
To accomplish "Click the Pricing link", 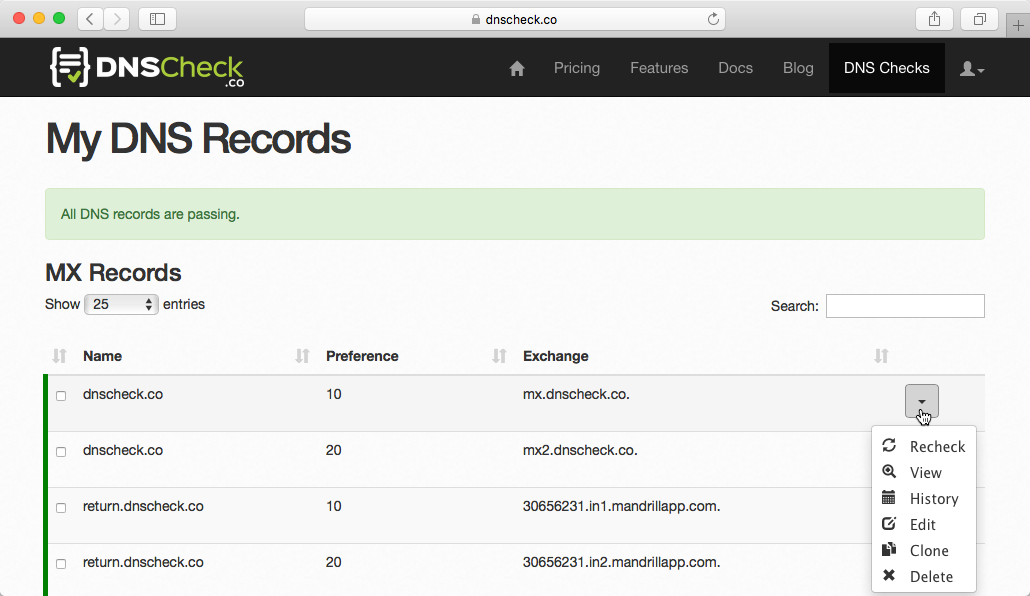I will [x=576, y=67].
